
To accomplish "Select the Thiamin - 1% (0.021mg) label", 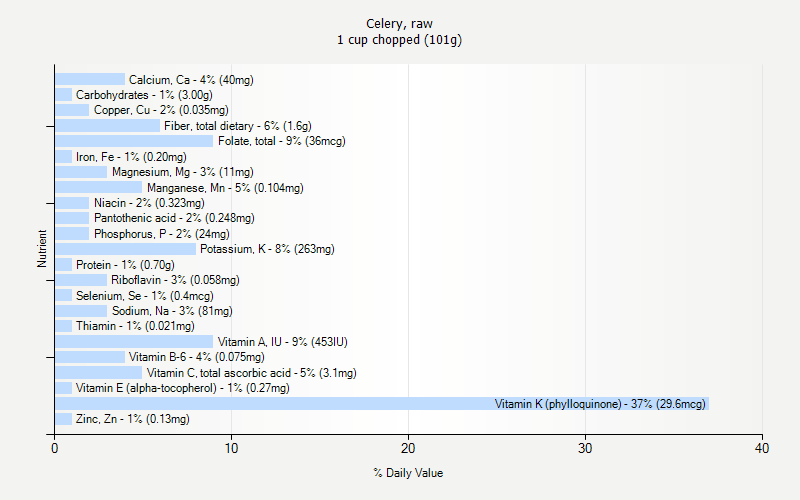I will [x=135, y=326].
